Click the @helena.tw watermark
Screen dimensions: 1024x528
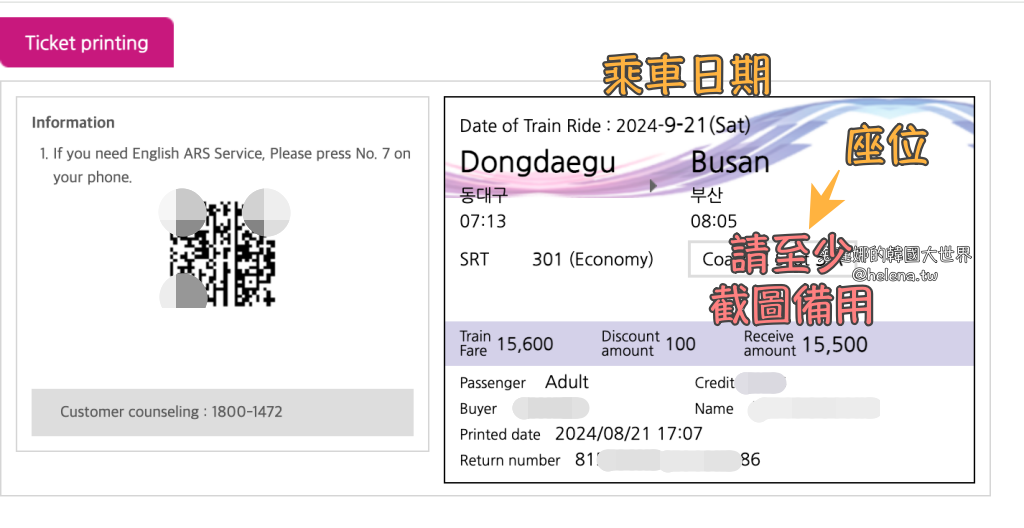(895, 274)
